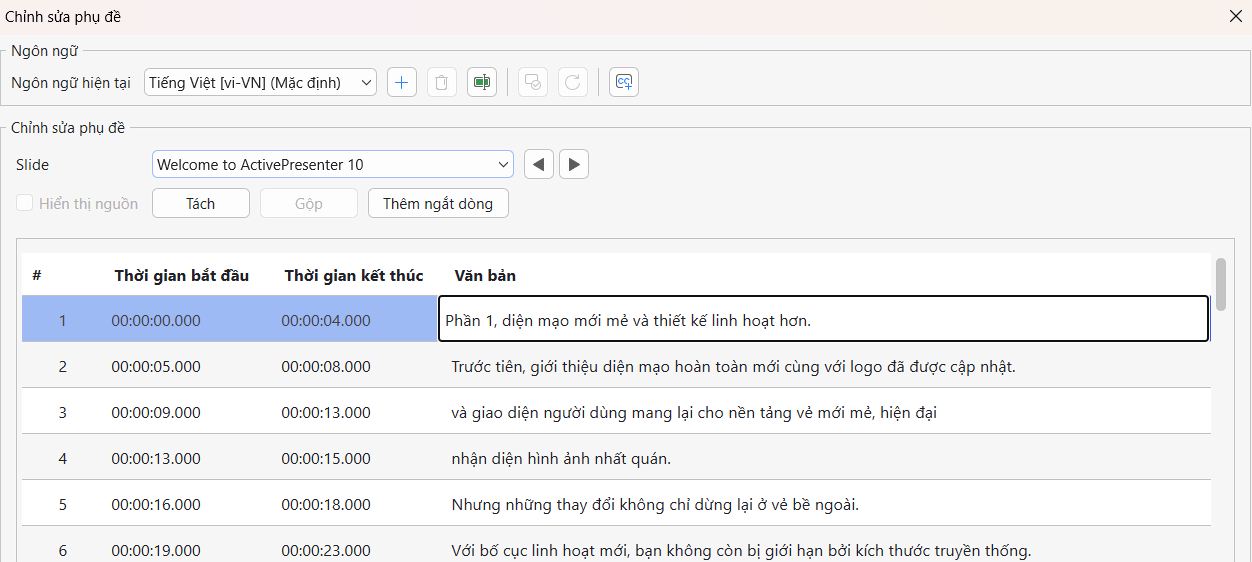Screen dimensions: 1252x562
Task: Add a new subtitle language with the plus icon
Action: pos(401,82)
